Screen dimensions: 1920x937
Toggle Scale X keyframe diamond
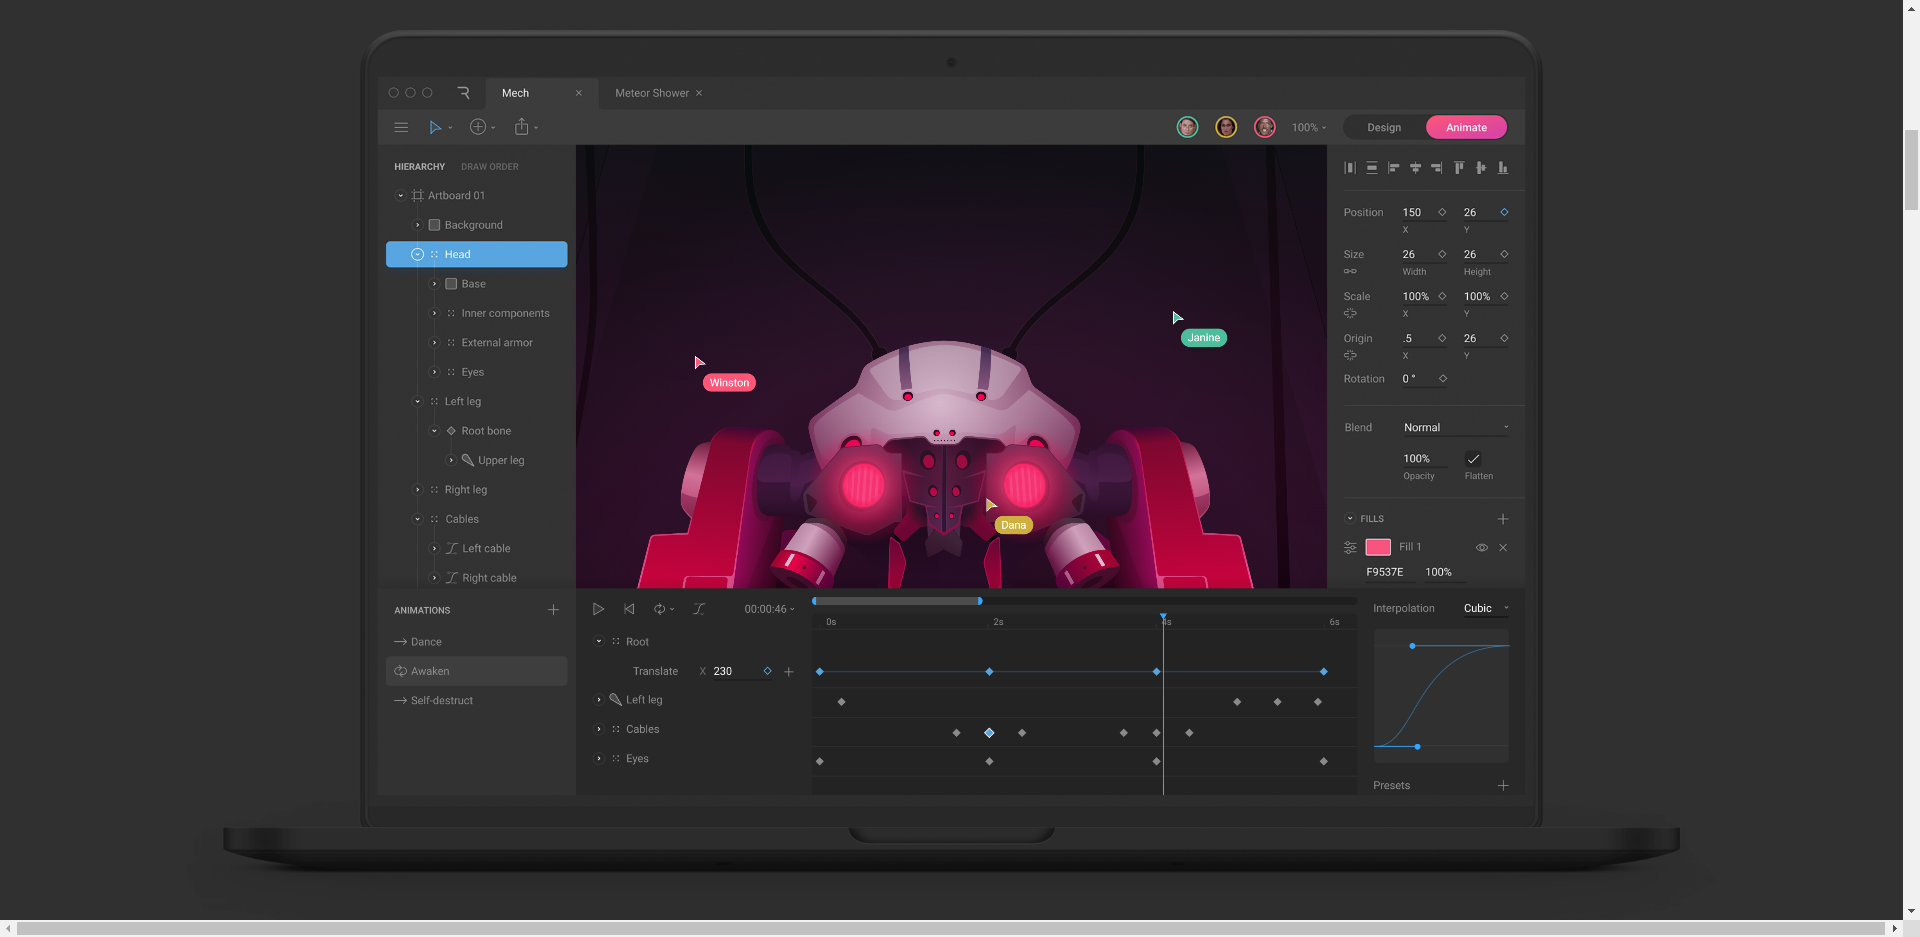coord(1442,296)
